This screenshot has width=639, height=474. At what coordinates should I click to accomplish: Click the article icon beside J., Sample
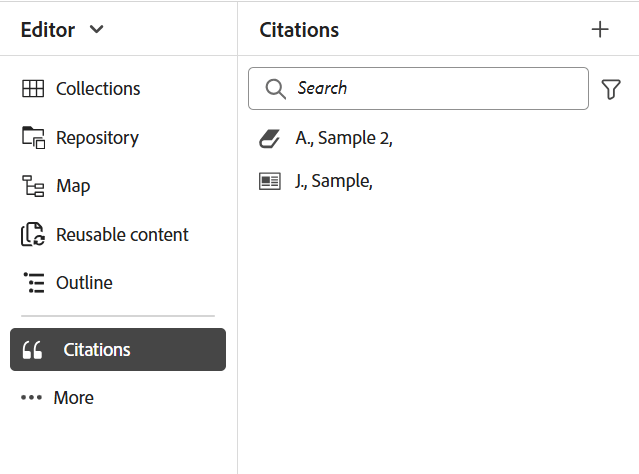point(269,182)
